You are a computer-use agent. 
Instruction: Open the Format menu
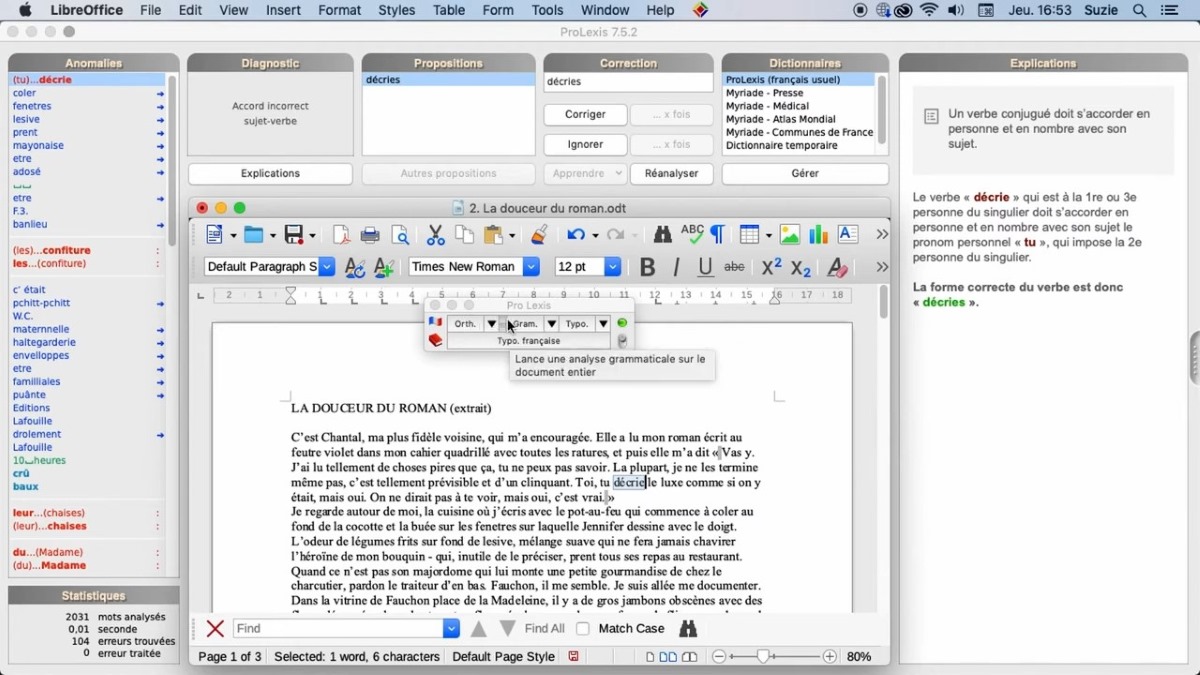340,10
